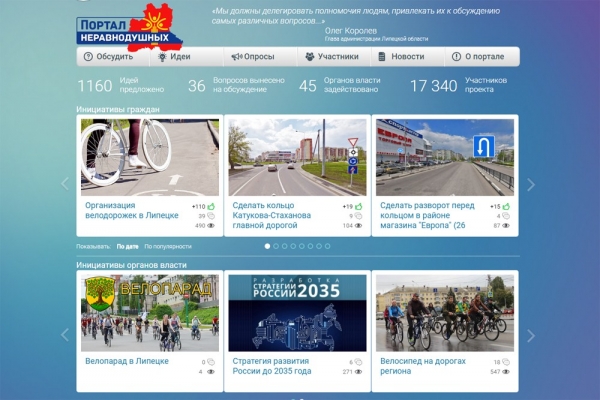Click the document icon beside Новости

coord(382,57)
